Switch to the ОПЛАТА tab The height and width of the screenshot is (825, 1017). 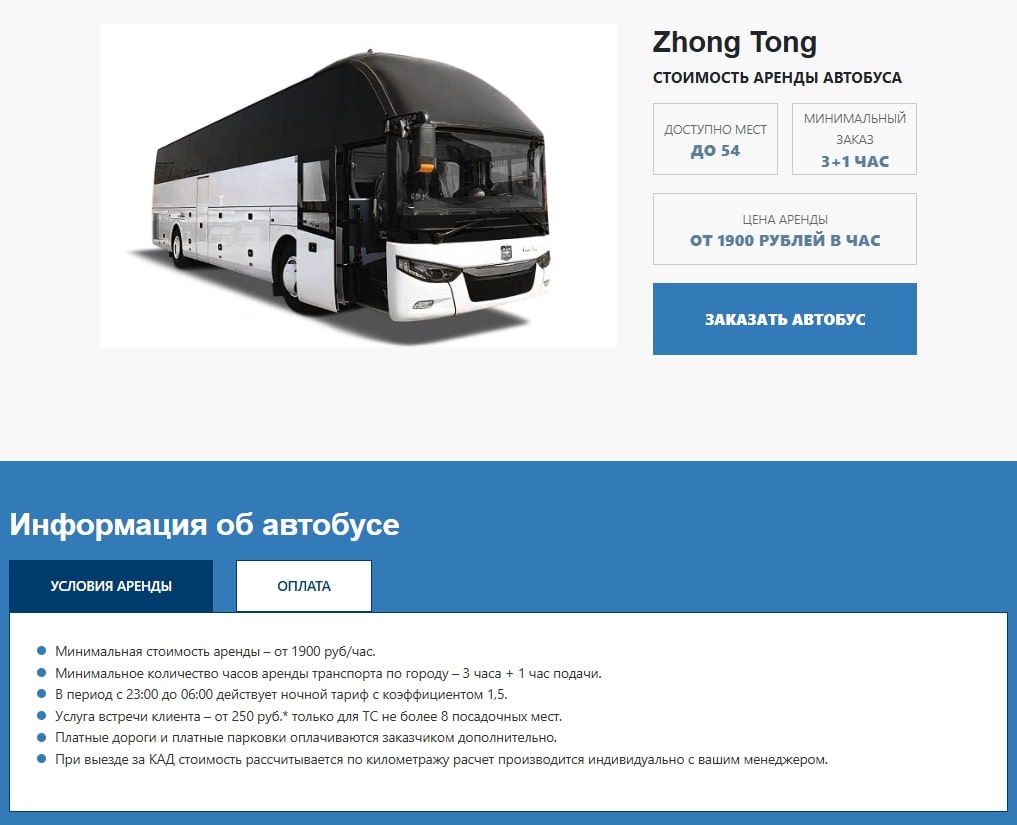pyautogui.click(x=304, y=586)
